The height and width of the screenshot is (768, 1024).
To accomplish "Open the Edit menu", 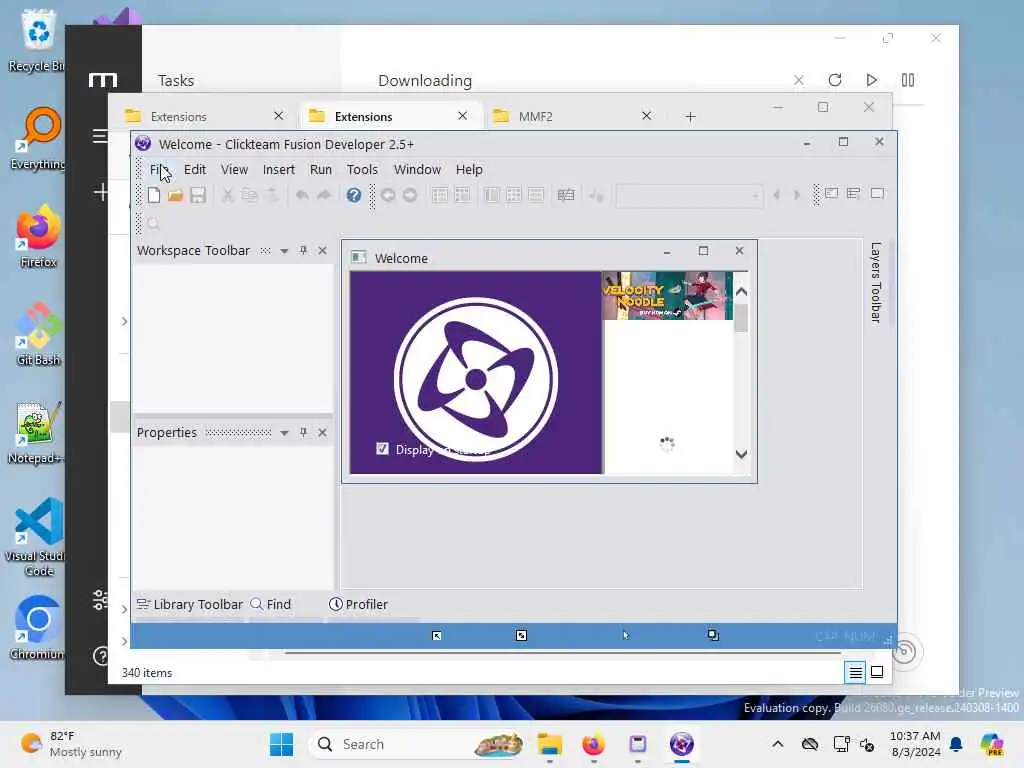I will [x=195, y=169].
